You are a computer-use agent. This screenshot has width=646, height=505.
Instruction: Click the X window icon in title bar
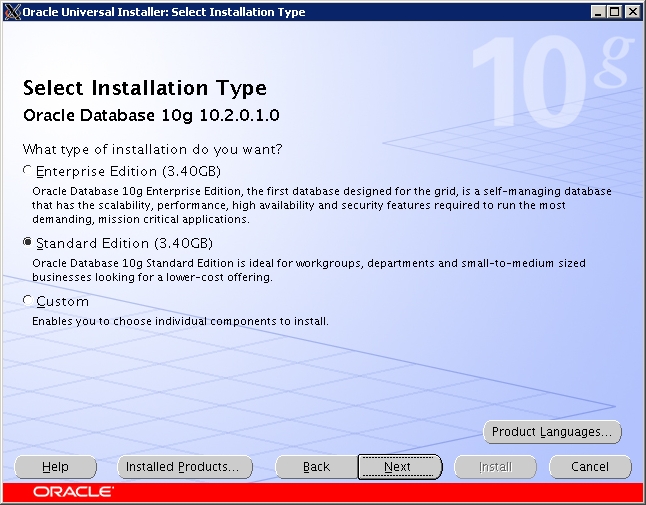pos(12,12)
